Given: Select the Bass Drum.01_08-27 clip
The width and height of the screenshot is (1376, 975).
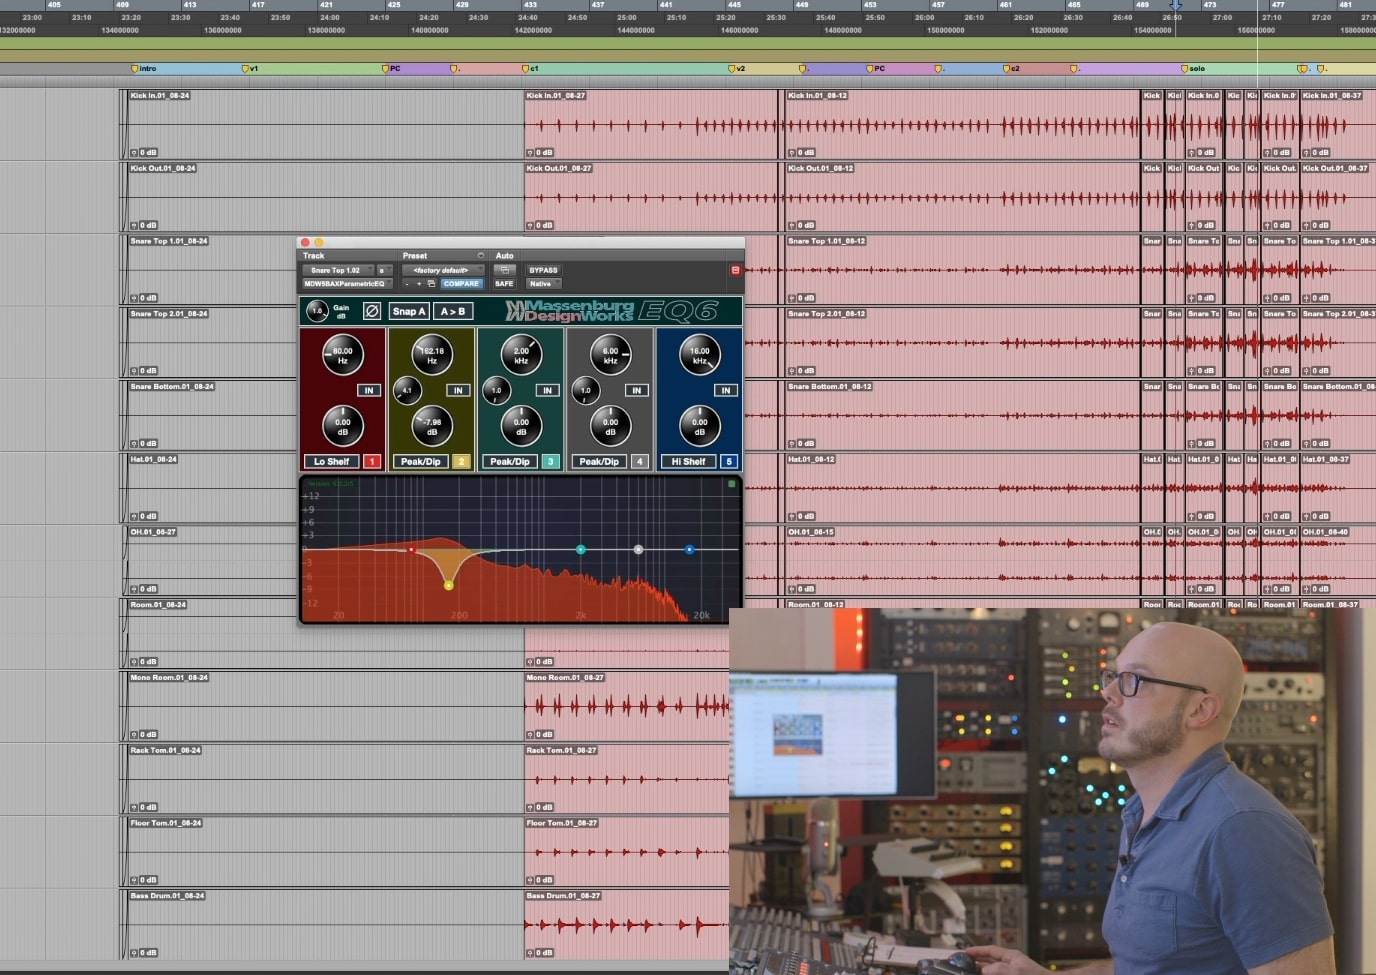Looking at the screenshot, I should [x=627, y=925].
